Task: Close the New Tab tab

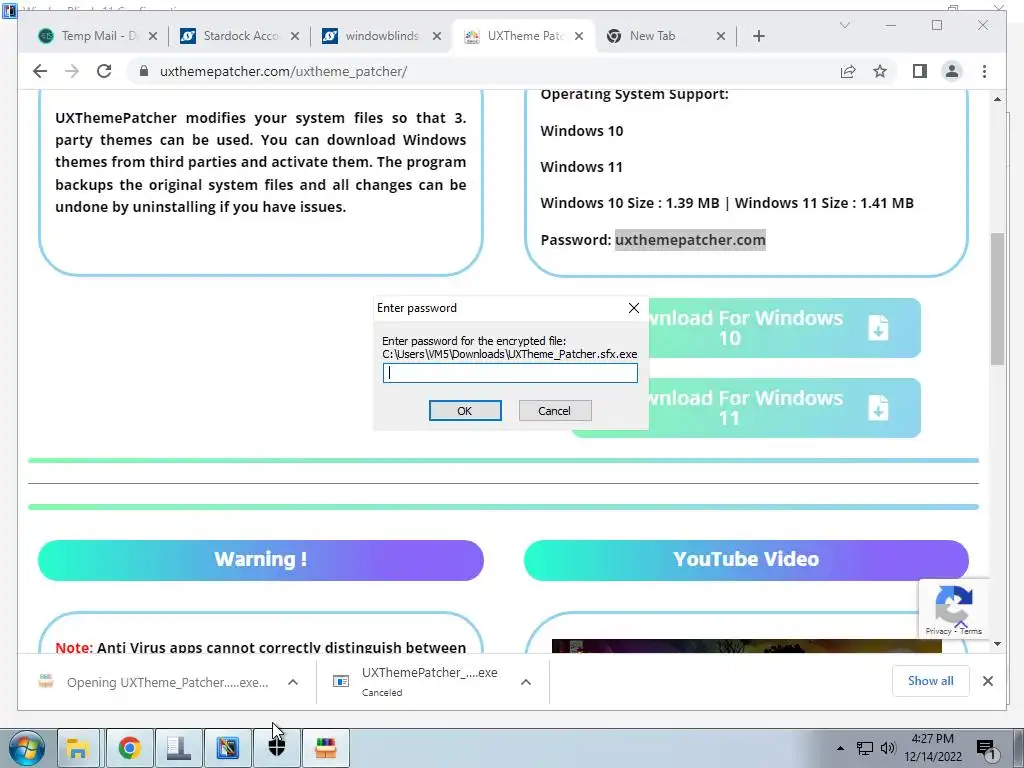Action: pyautogui.click(x=721, y=37)
